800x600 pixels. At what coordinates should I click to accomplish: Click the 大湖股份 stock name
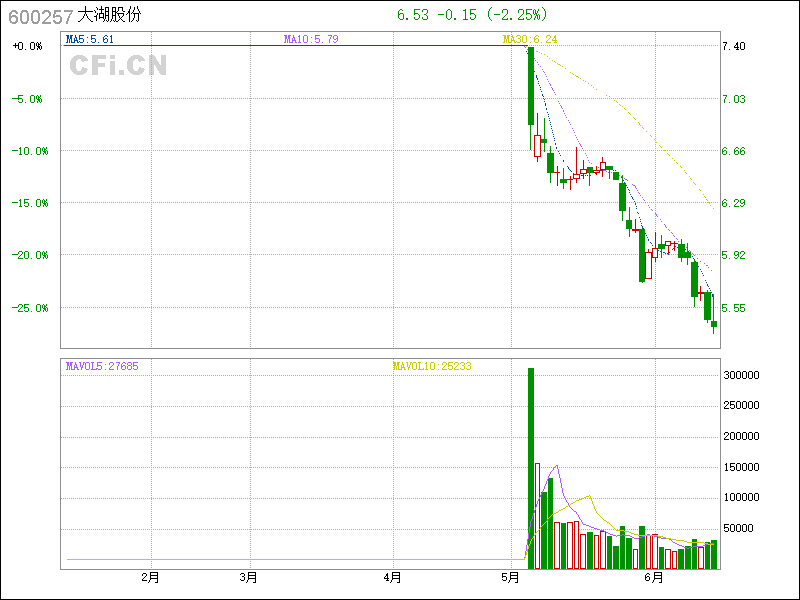pos(109,16)
